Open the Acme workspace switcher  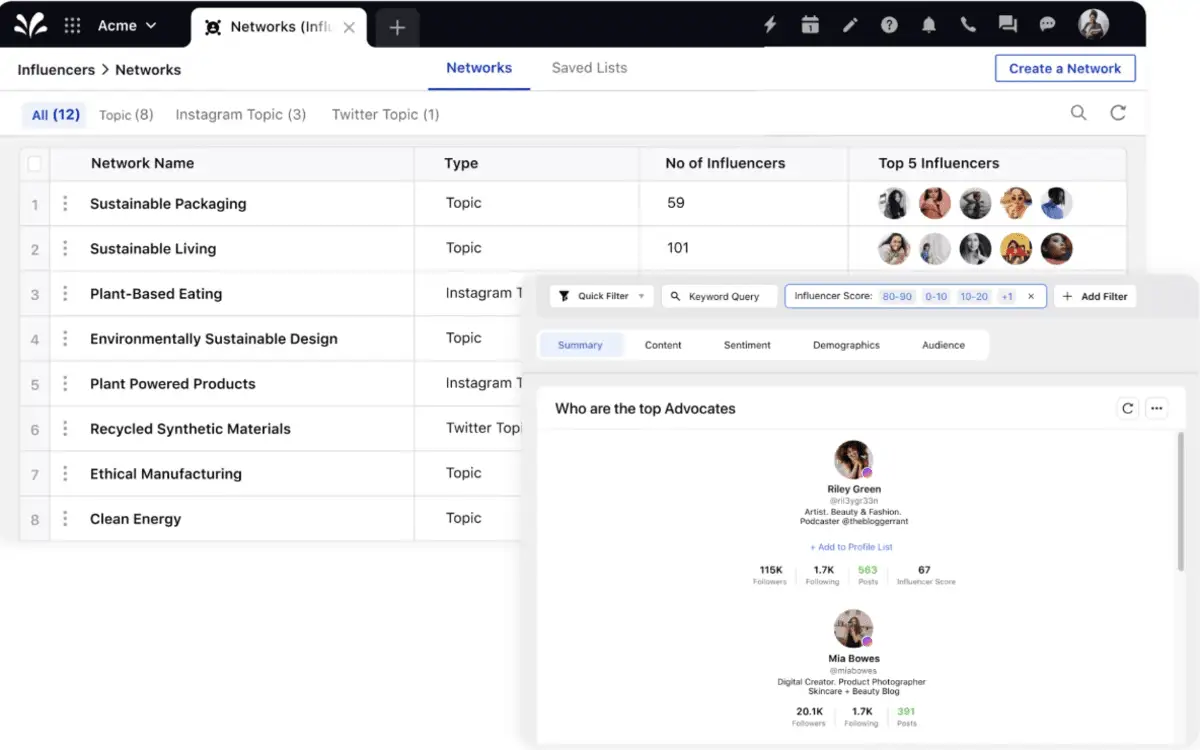click(122, 26)
